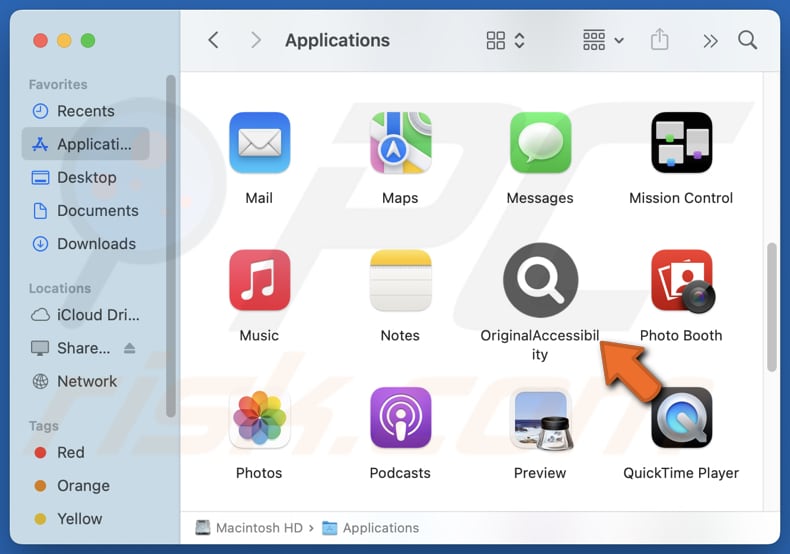
Task: Click the "Mission Control" label text
Action: coord(681,198)
